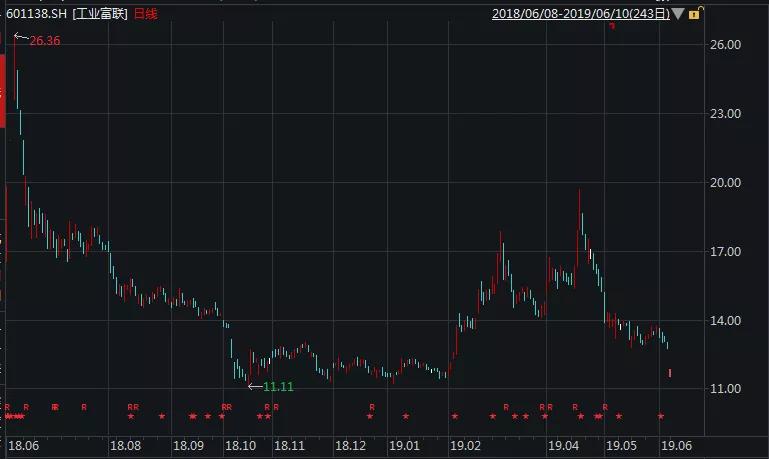The image size is (769, 459).
Task: Click the 2018/06/08-2019/06/10 date range link
Action: pos(581,14)
